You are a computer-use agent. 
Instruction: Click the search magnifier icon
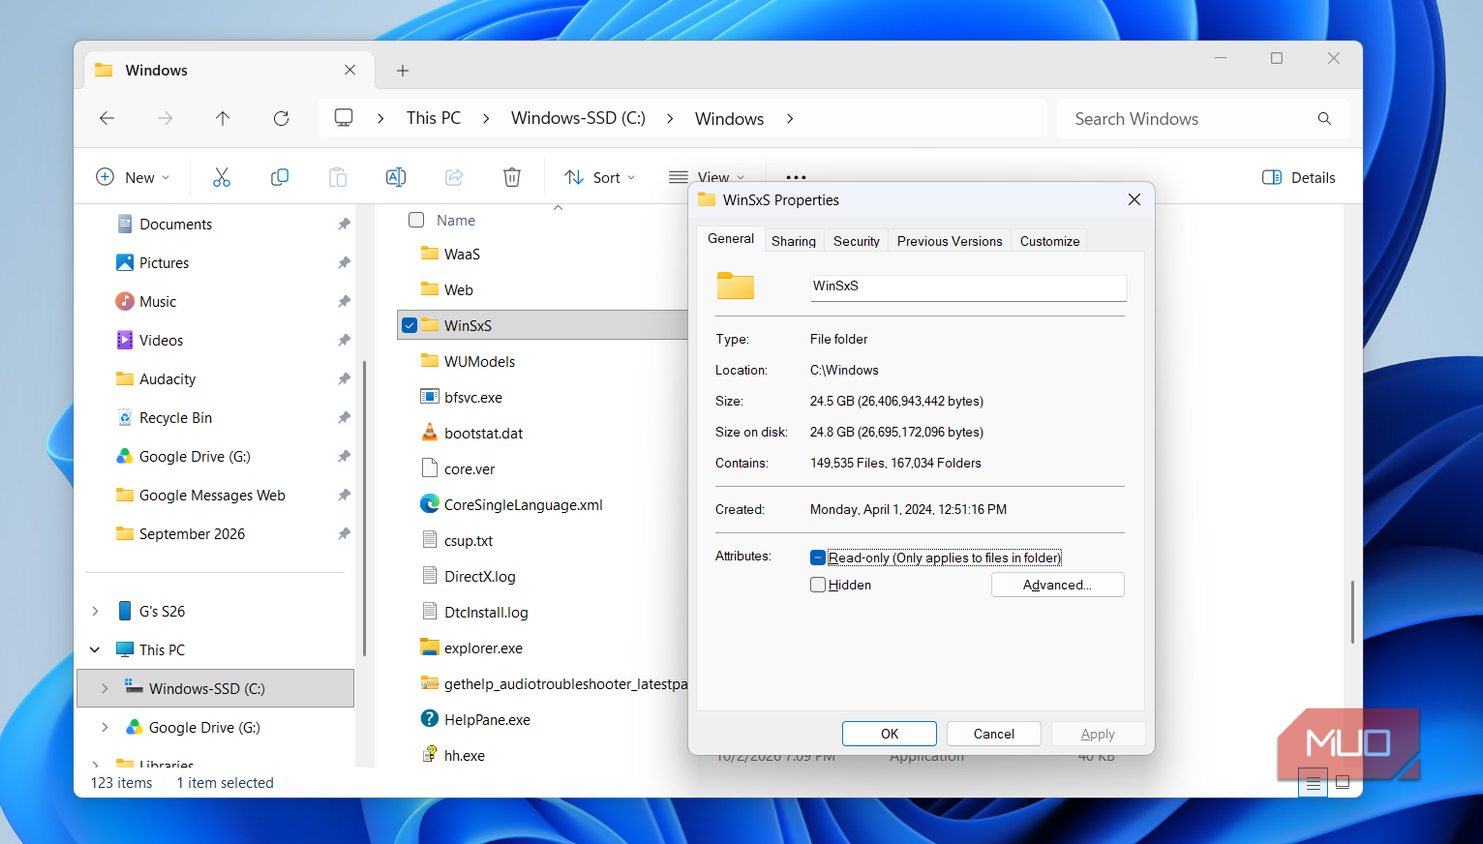click(1324, 118)
